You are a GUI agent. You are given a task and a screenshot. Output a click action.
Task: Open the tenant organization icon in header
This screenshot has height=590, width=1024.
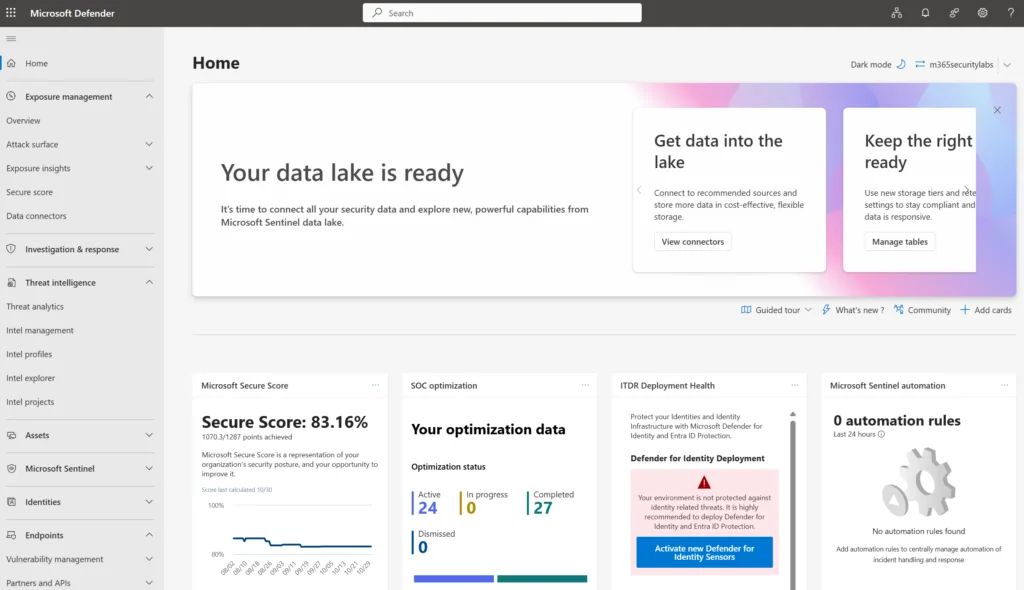pos(897,13)
